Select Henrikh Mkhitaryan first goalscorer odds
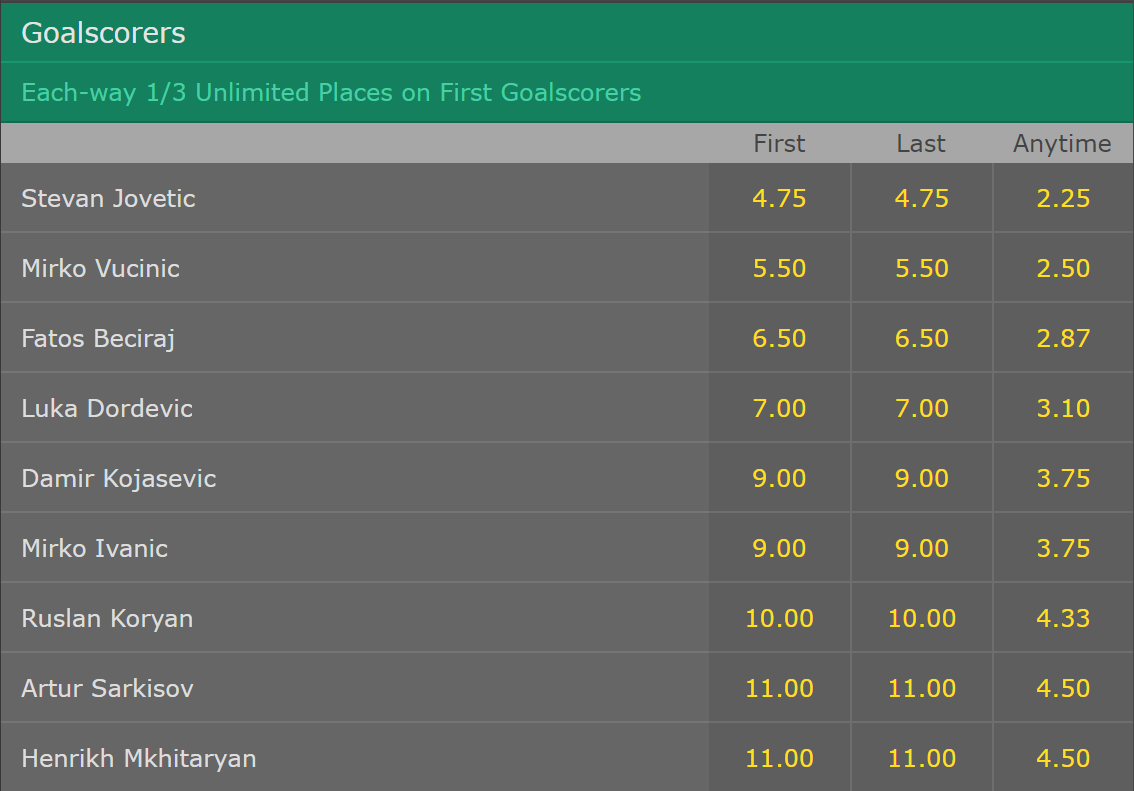The width and height of the screenshot is (1134, 791). [779, 758]
